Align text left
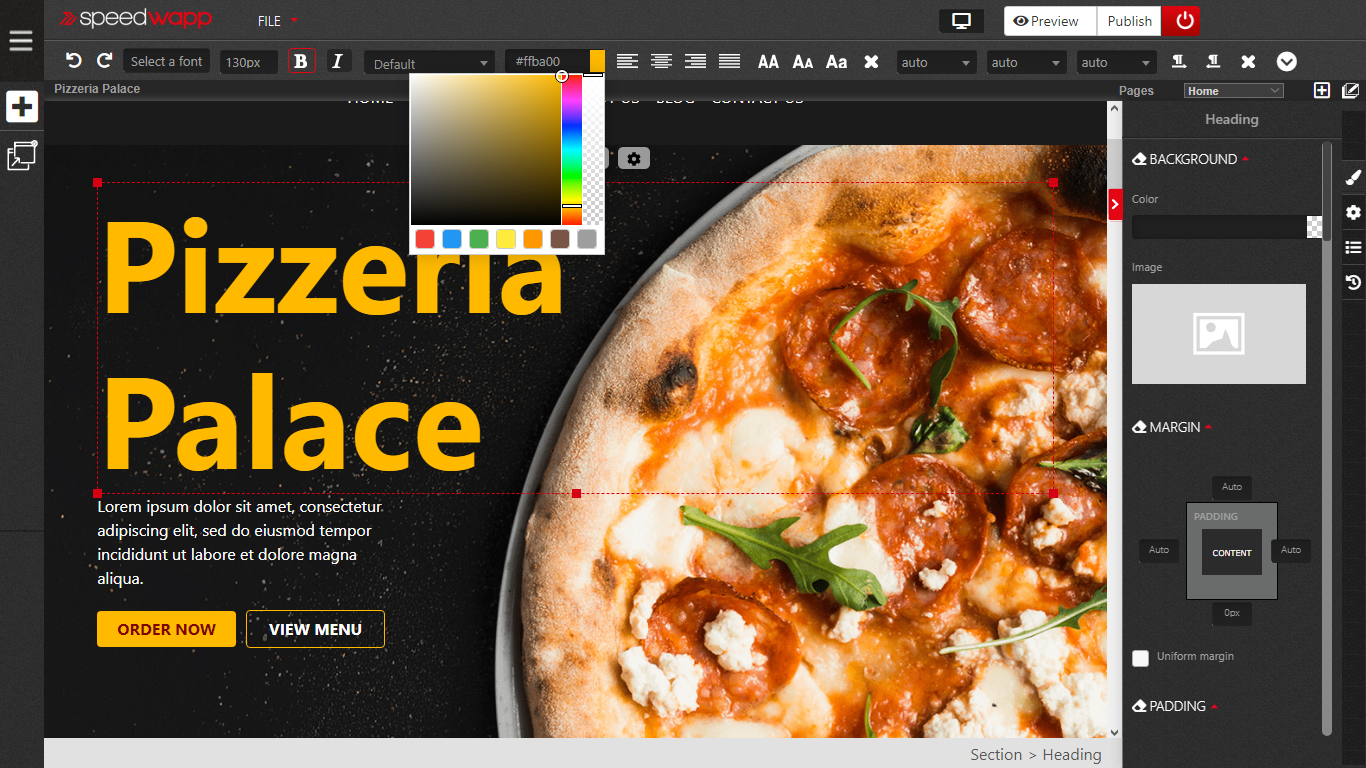This screenshot has width=1366, height=768. tap(627, 61)
